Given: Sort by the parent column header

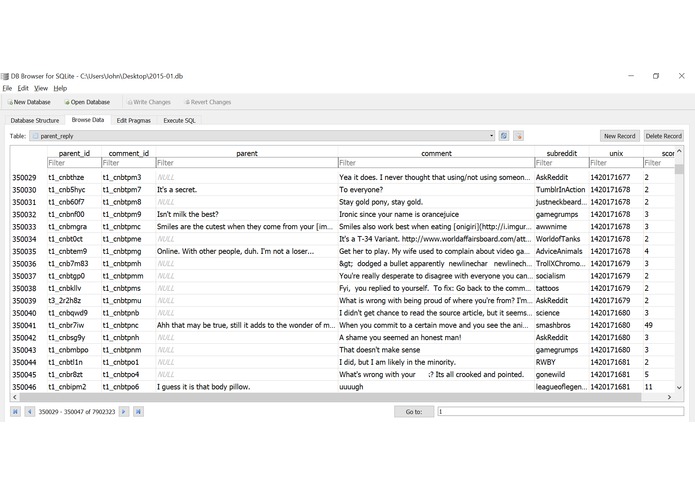Looking at the screenshot, I should point(247,153).
